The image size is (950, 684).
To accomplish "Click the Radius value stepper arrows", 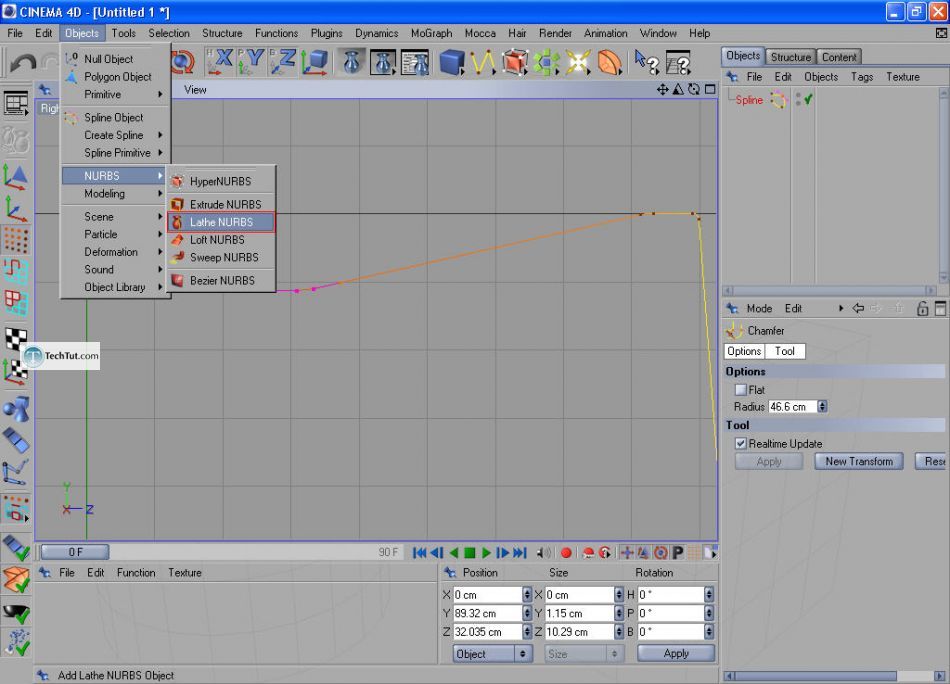I will (822, 407).
